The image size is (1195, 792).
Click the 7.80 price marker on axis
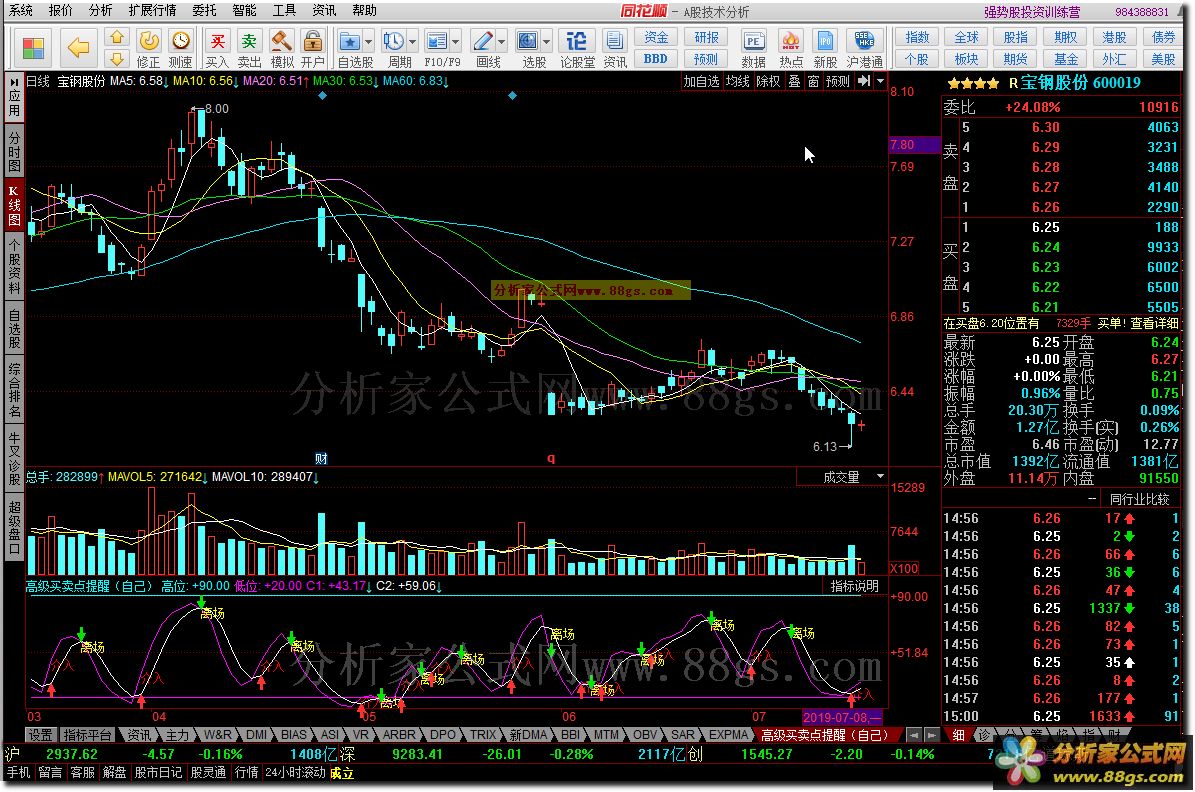point(914,145)
